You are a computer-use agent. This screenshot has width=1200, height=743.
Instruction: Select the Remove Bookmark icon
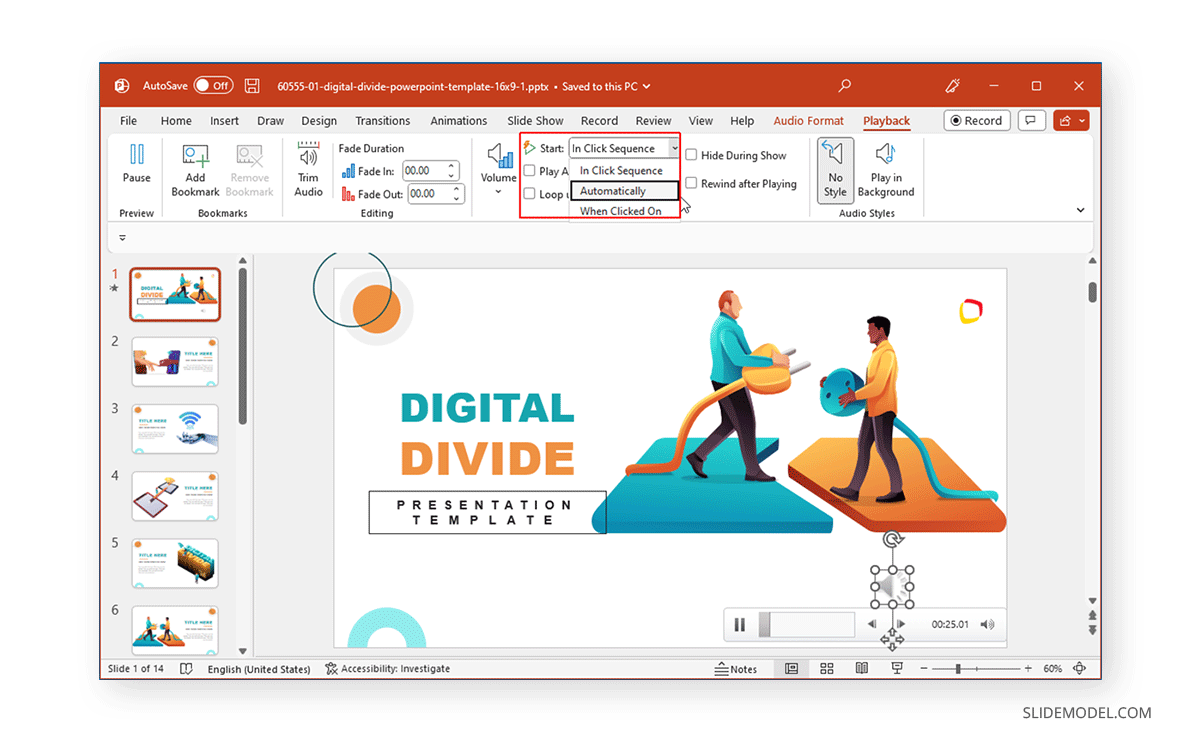click(249, 168)
